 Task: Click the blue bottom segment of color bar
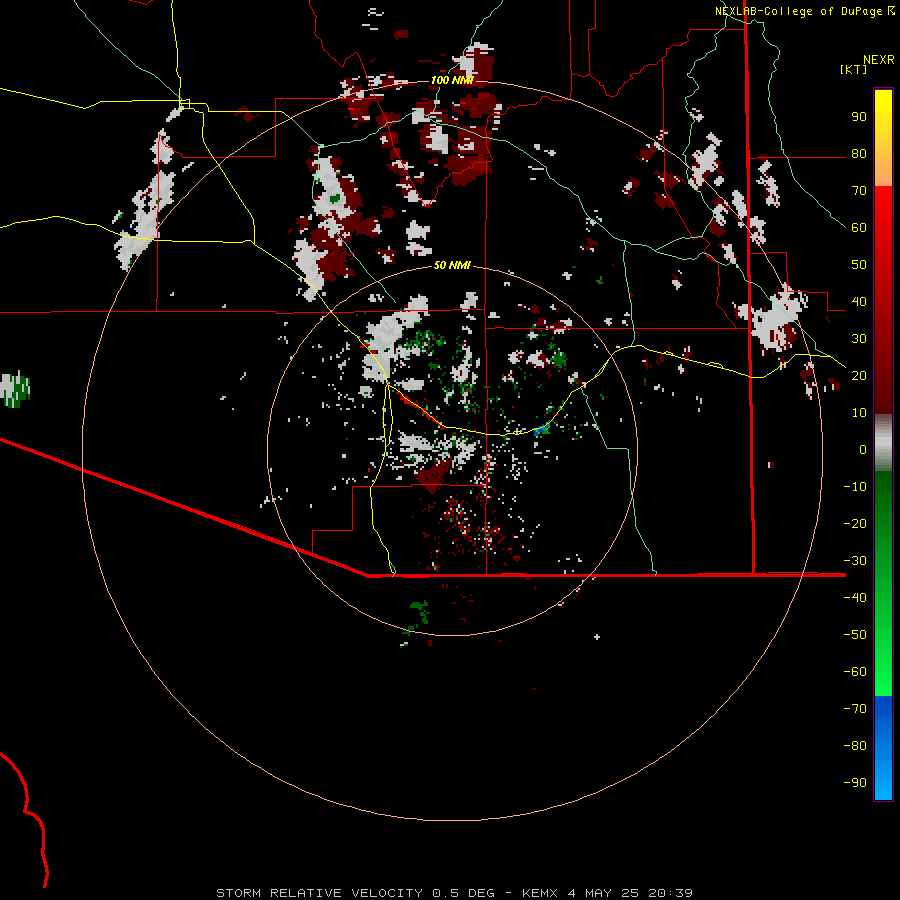coord(883,748)
